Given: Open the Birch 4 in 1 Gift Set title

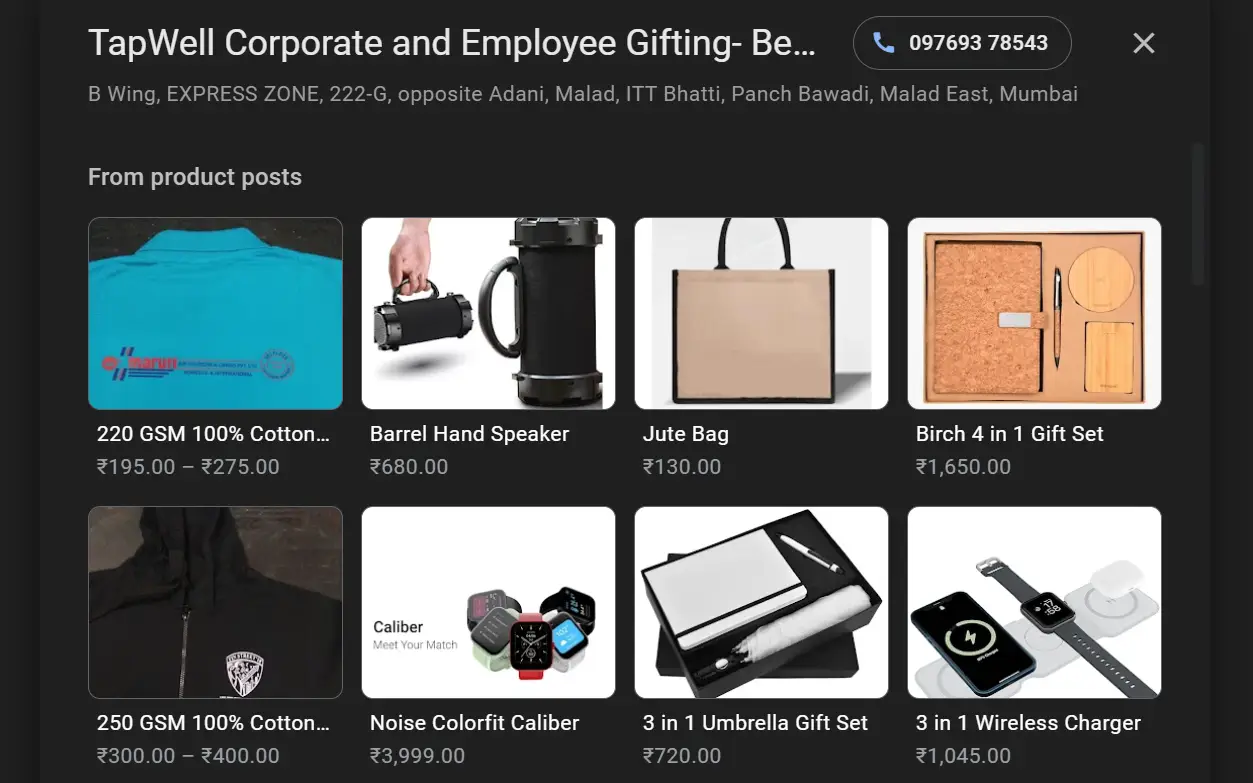Looking at the screenshot, I should click(1009, 434).
